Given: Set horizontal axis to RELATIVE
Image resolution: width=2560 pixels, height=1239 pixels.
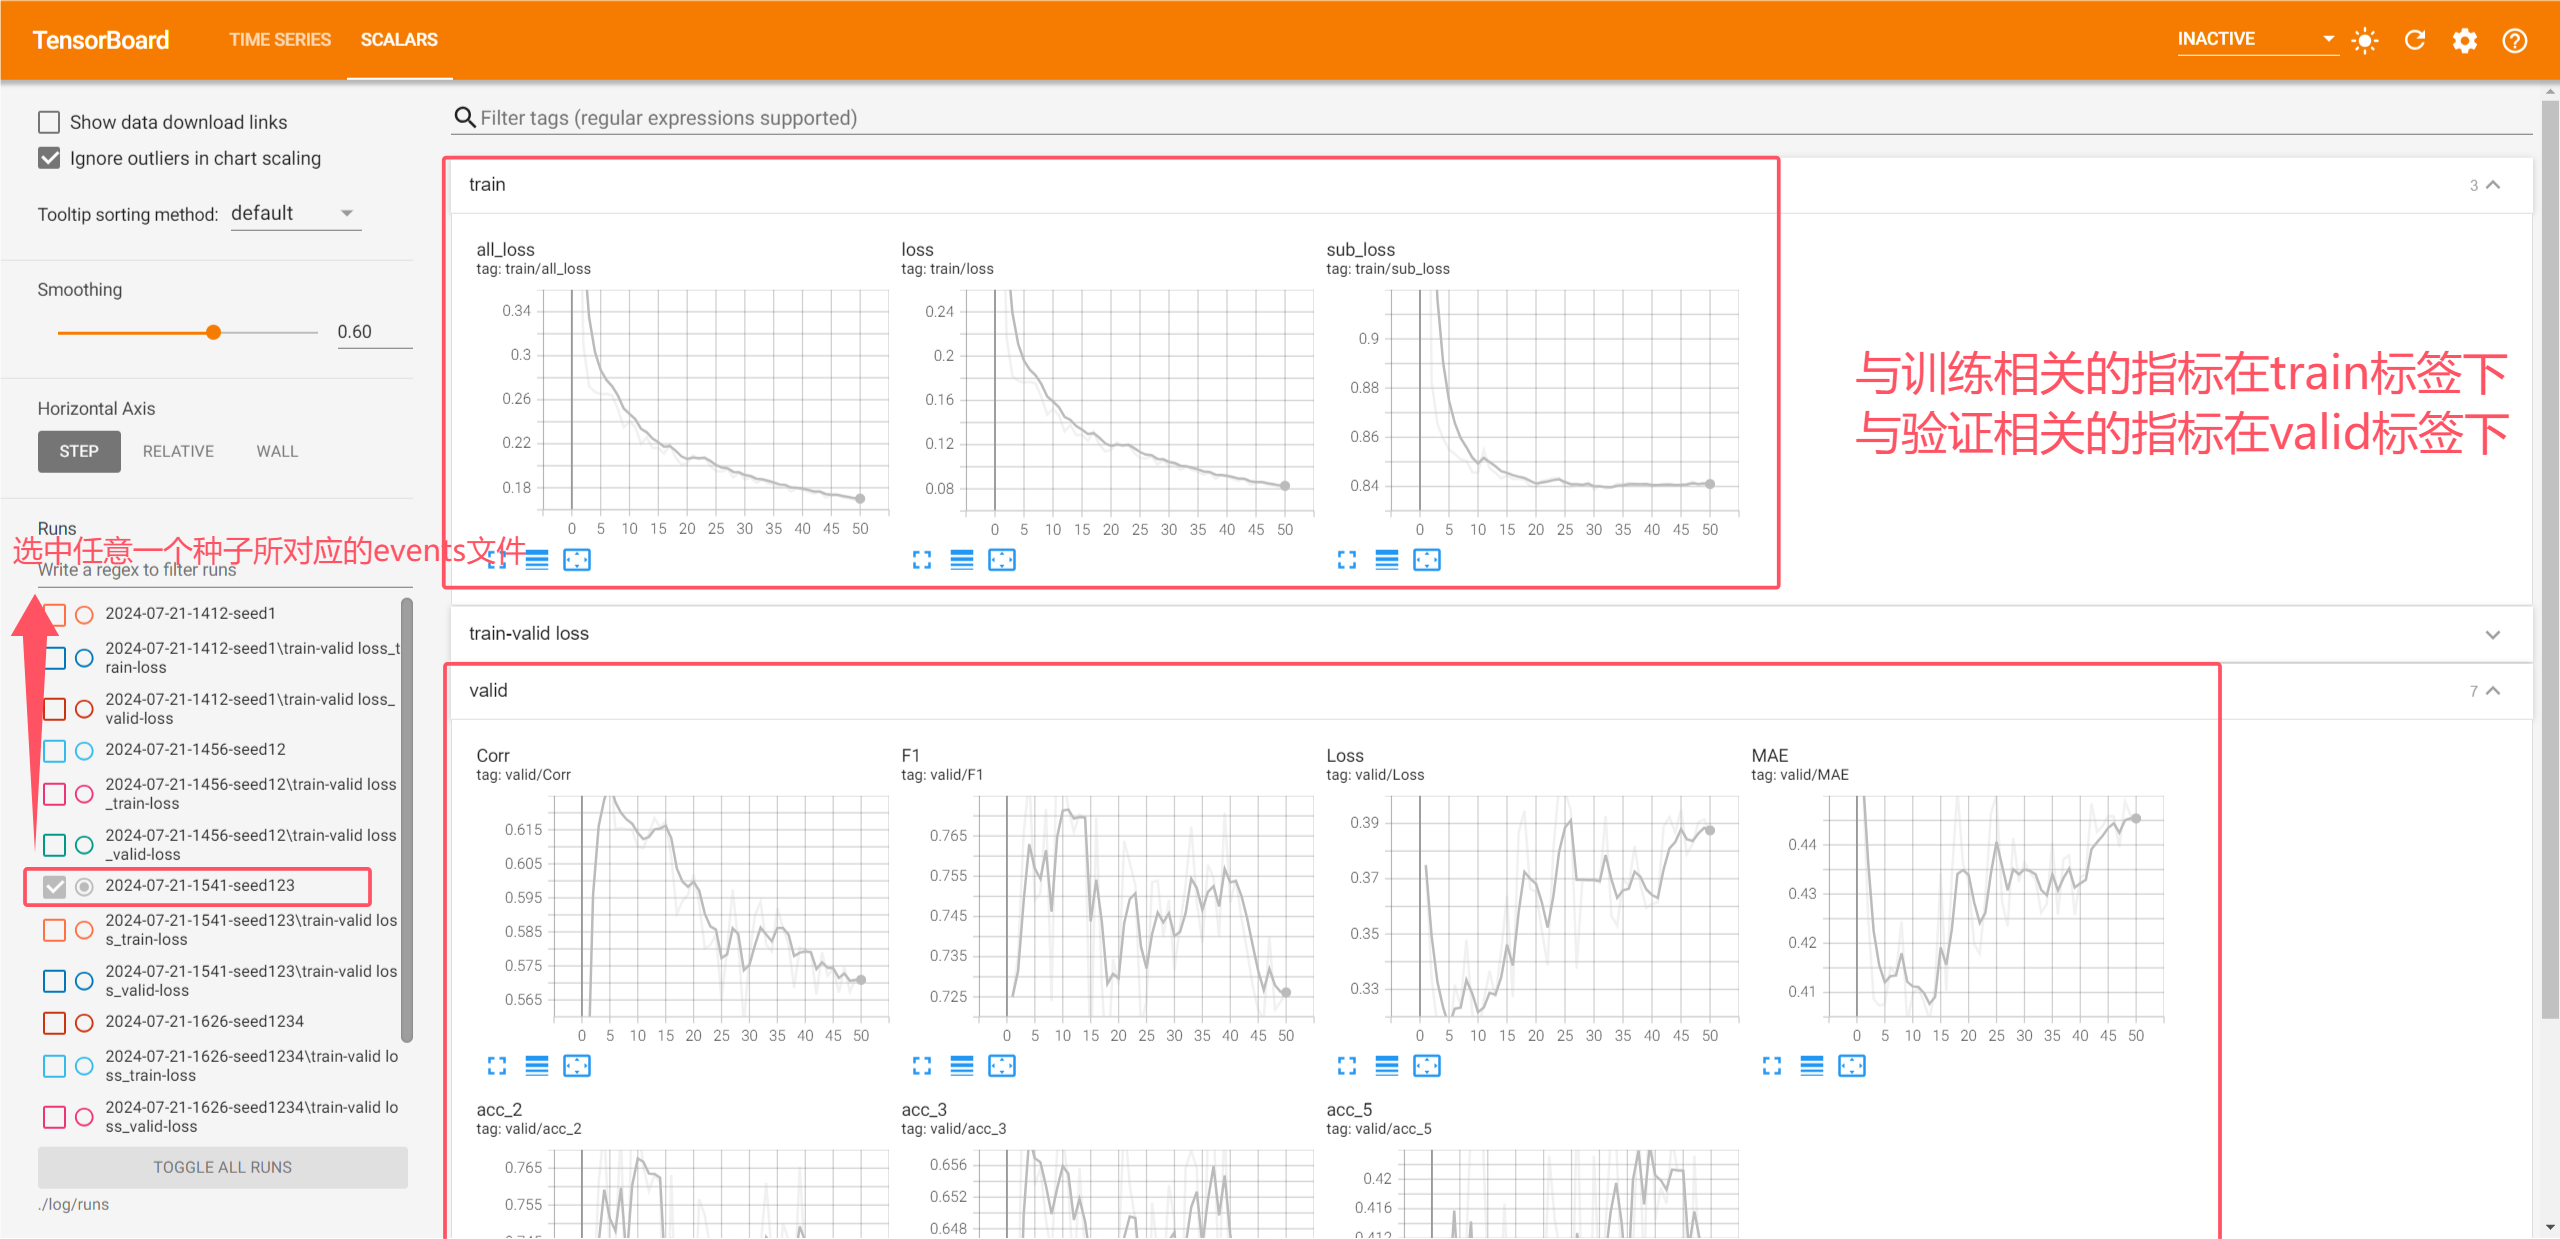Looking at the screenshot, I should (x=178, y=451).
